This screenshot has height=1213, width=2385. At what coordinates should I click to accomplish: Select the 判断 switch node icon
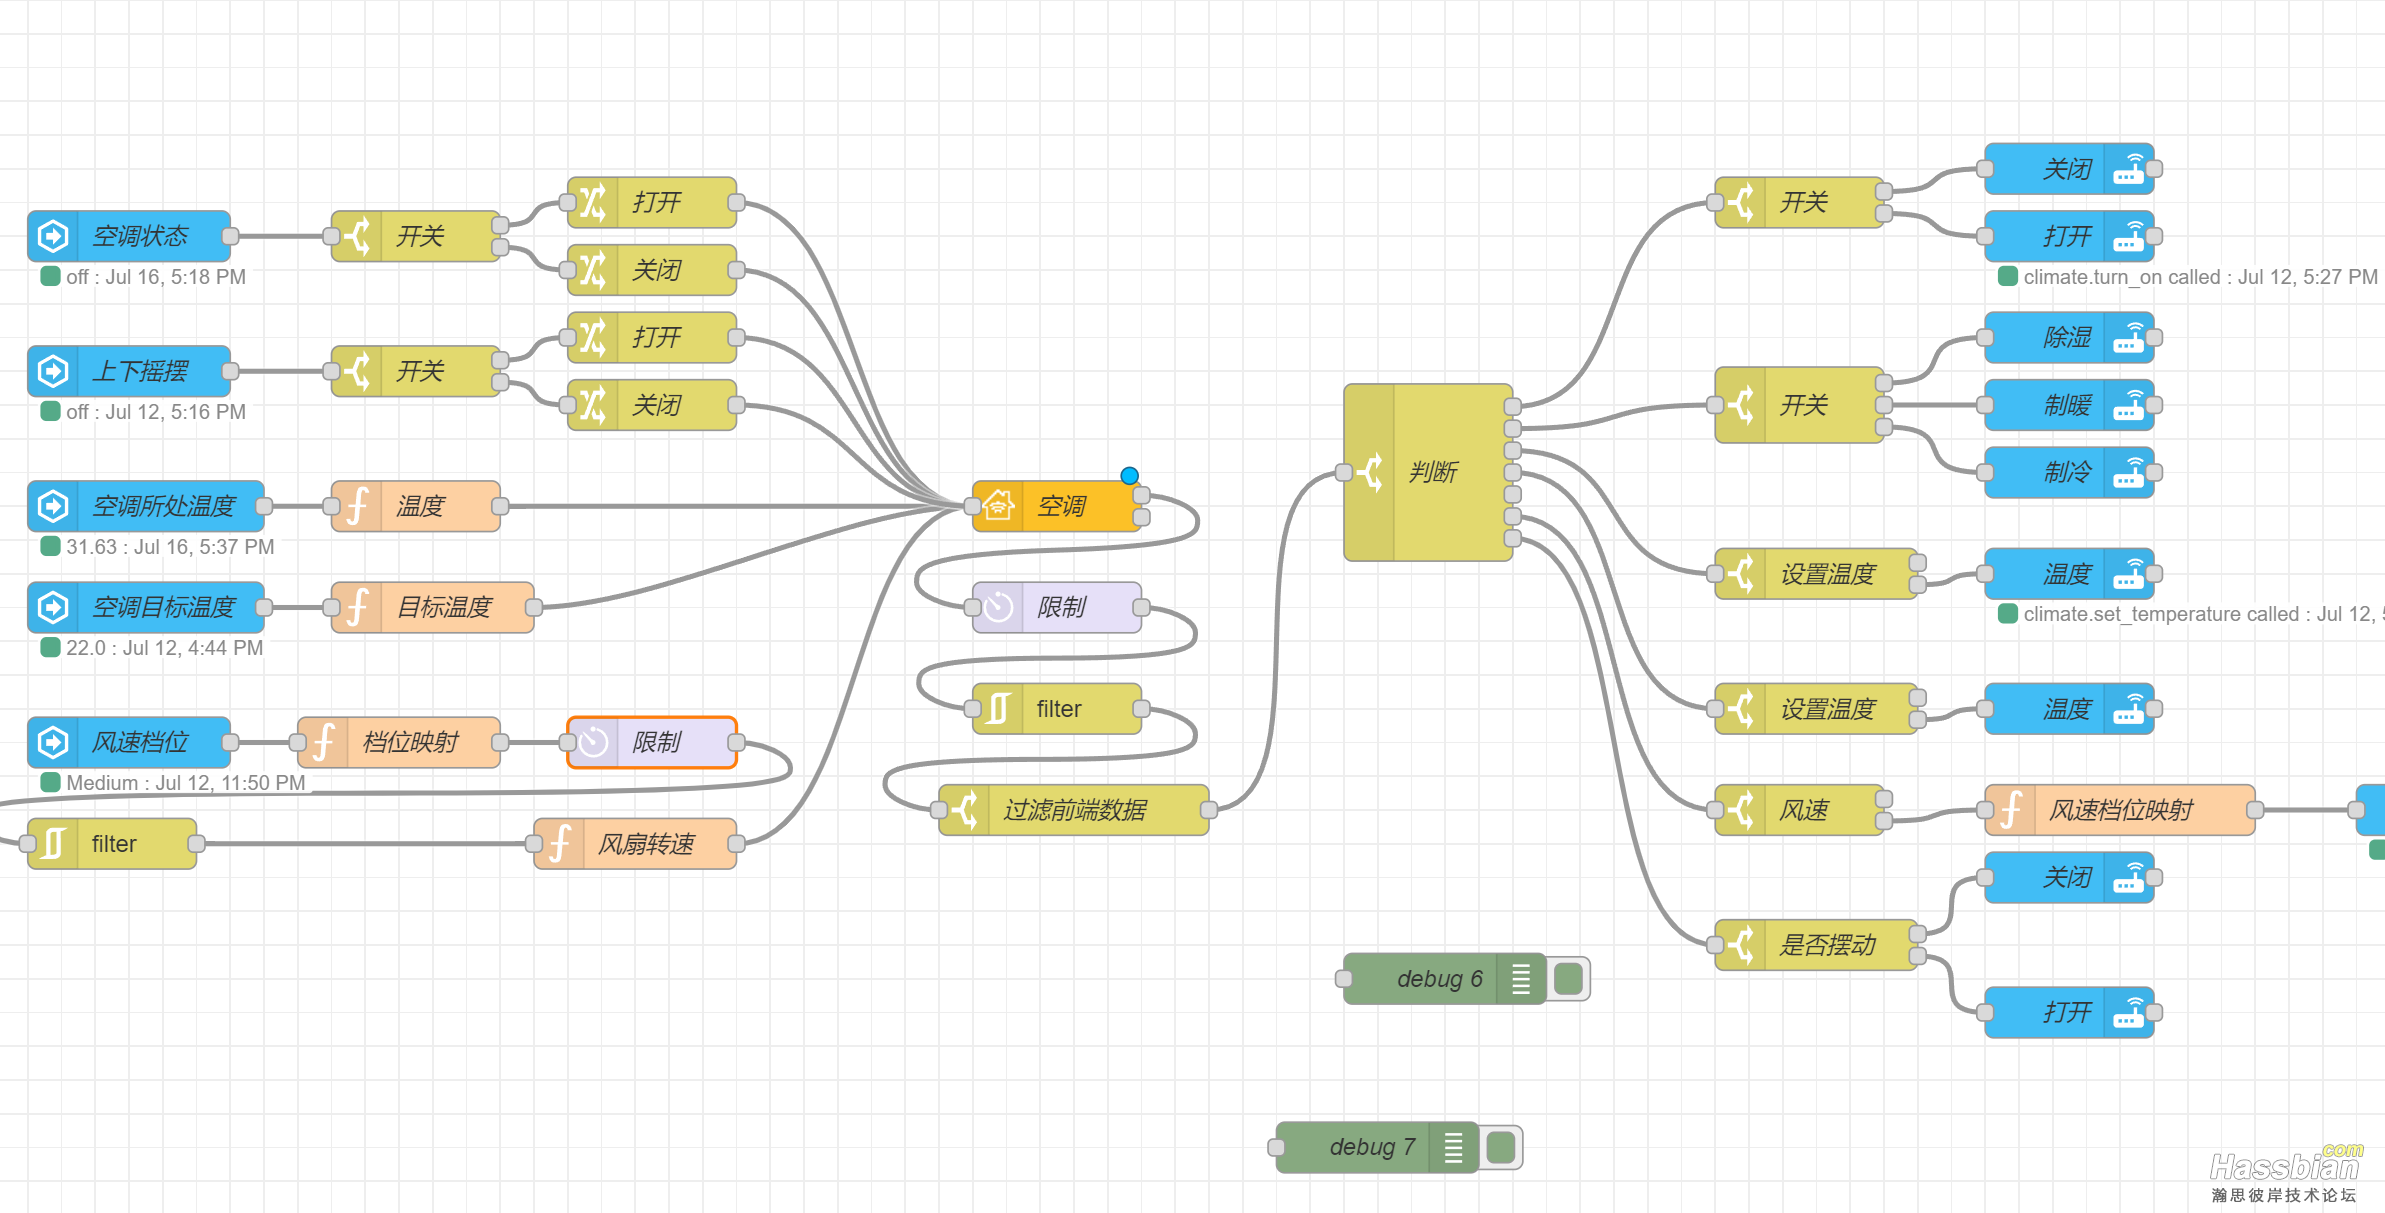coord(1369,472)
